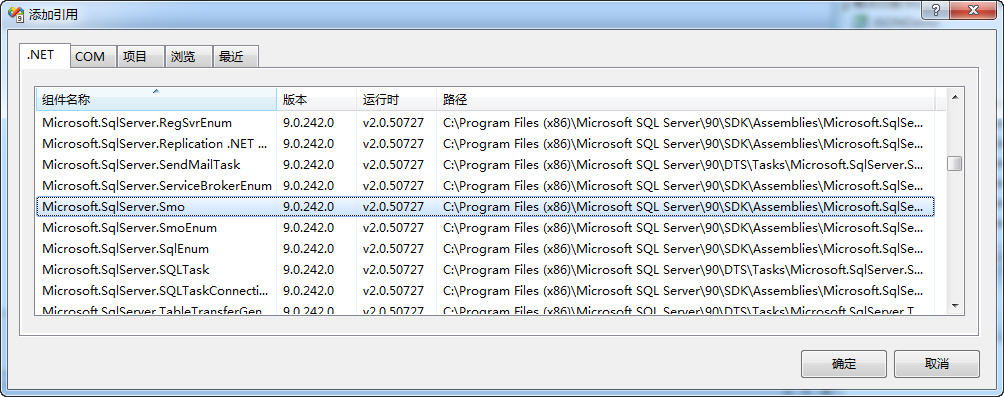The image size is (1004, 397).
Task: Select Microsoft.SqlServer.SqlEnum row
Action: (485, 249)
